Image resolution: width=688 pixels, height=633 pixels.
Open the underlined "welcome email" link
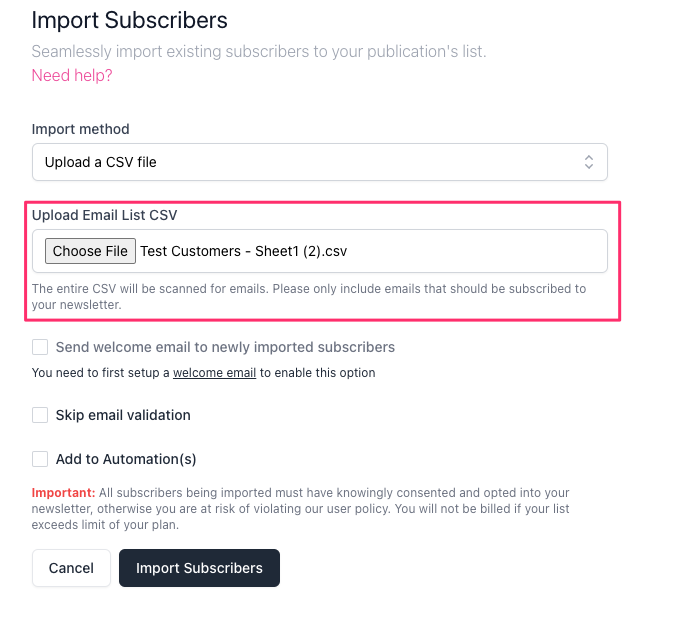214,373
